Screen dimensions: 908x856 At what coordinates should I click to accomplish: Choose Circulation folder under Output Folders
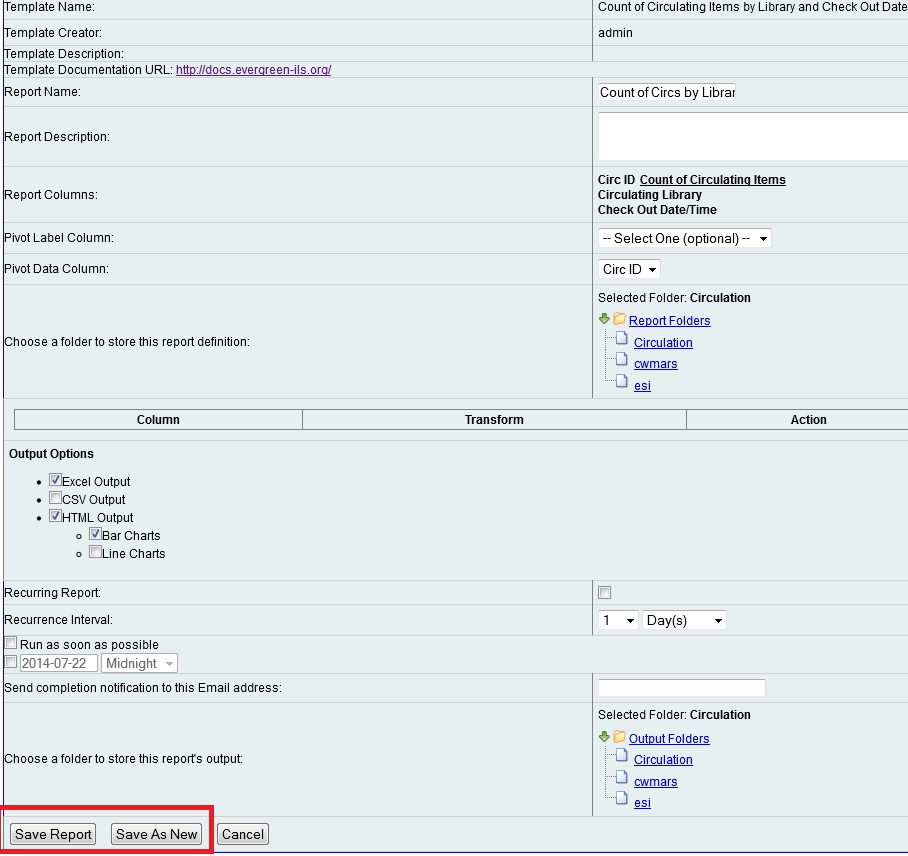[x=663, y=760]
